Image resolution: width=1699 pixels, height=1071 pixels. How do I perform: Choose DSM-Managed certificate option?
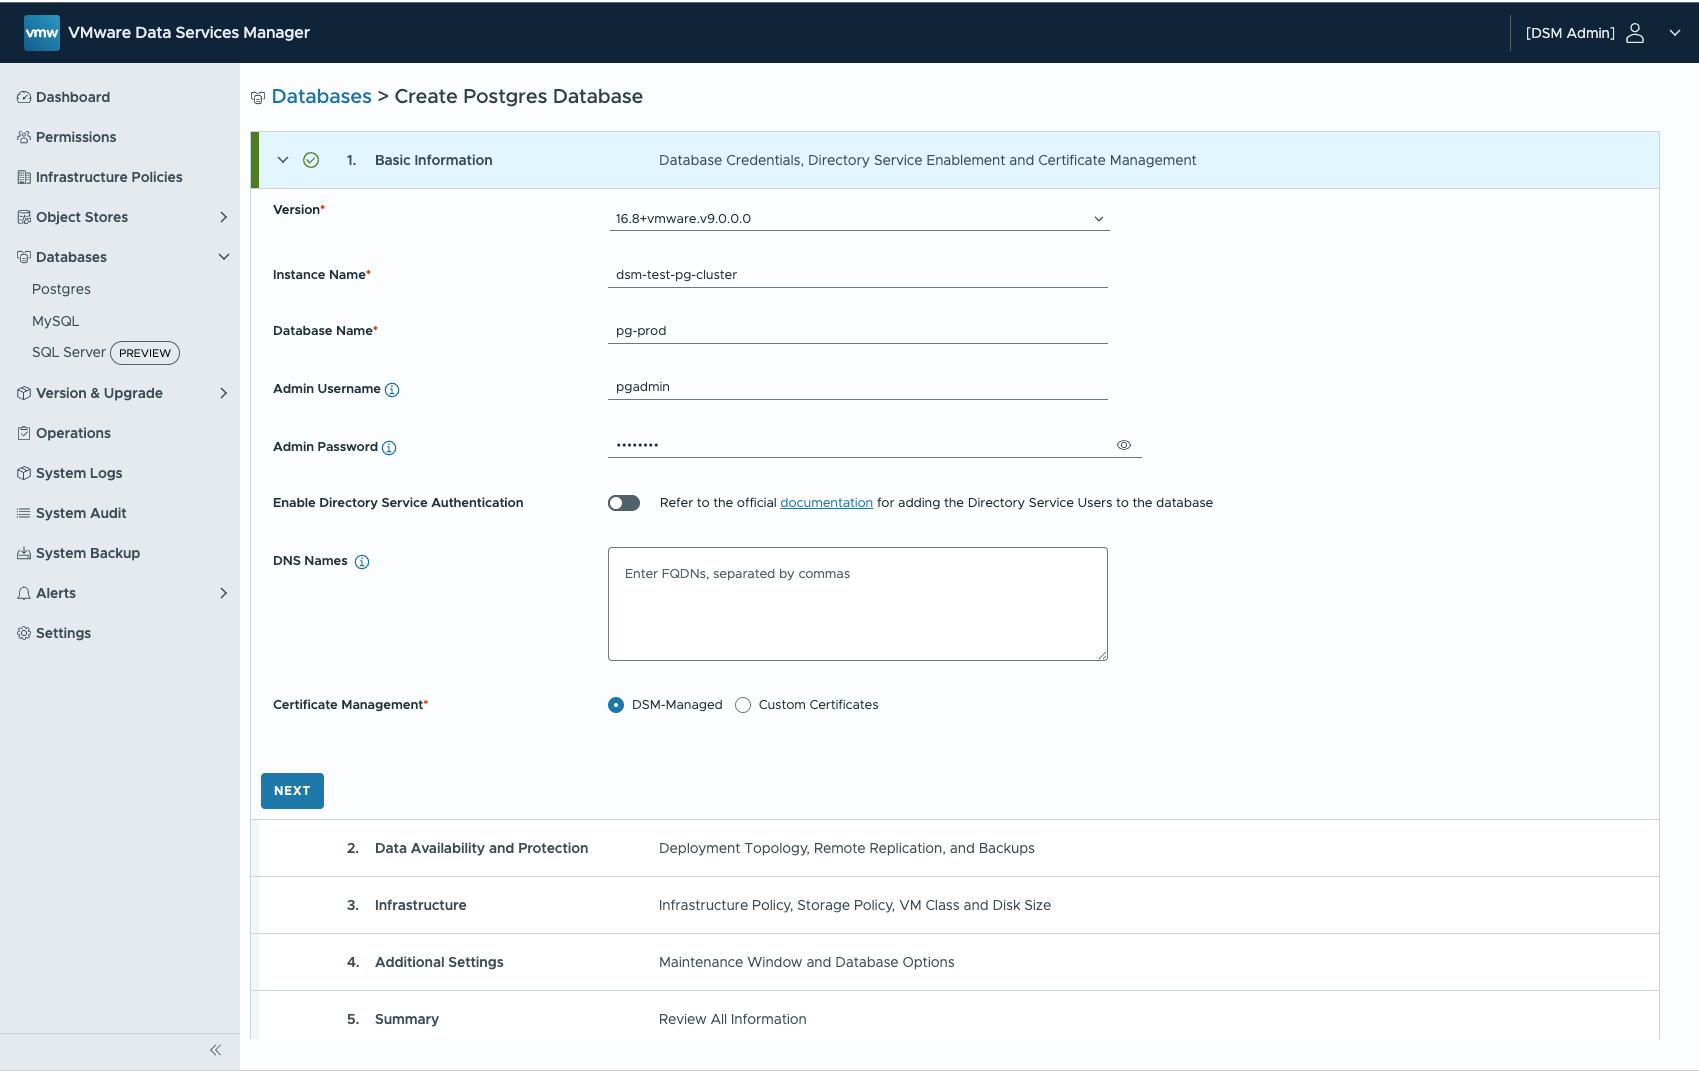616,705
